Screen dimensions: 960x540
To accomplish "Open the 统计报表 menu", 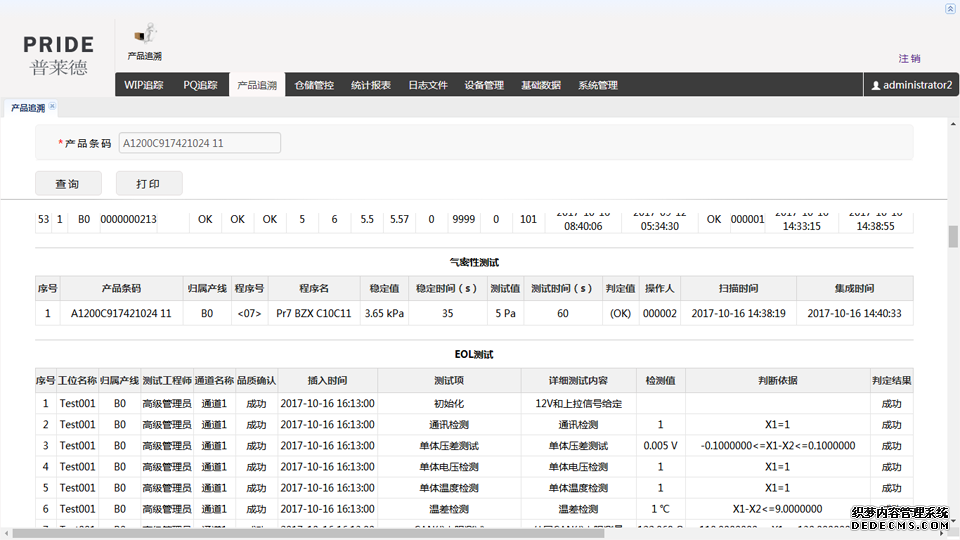I will [371, 86].
